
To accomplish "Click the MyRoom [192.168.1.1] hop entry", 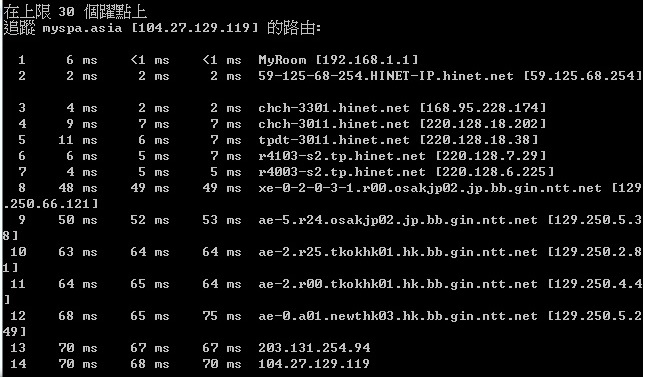I will click(x=338, y=60).
